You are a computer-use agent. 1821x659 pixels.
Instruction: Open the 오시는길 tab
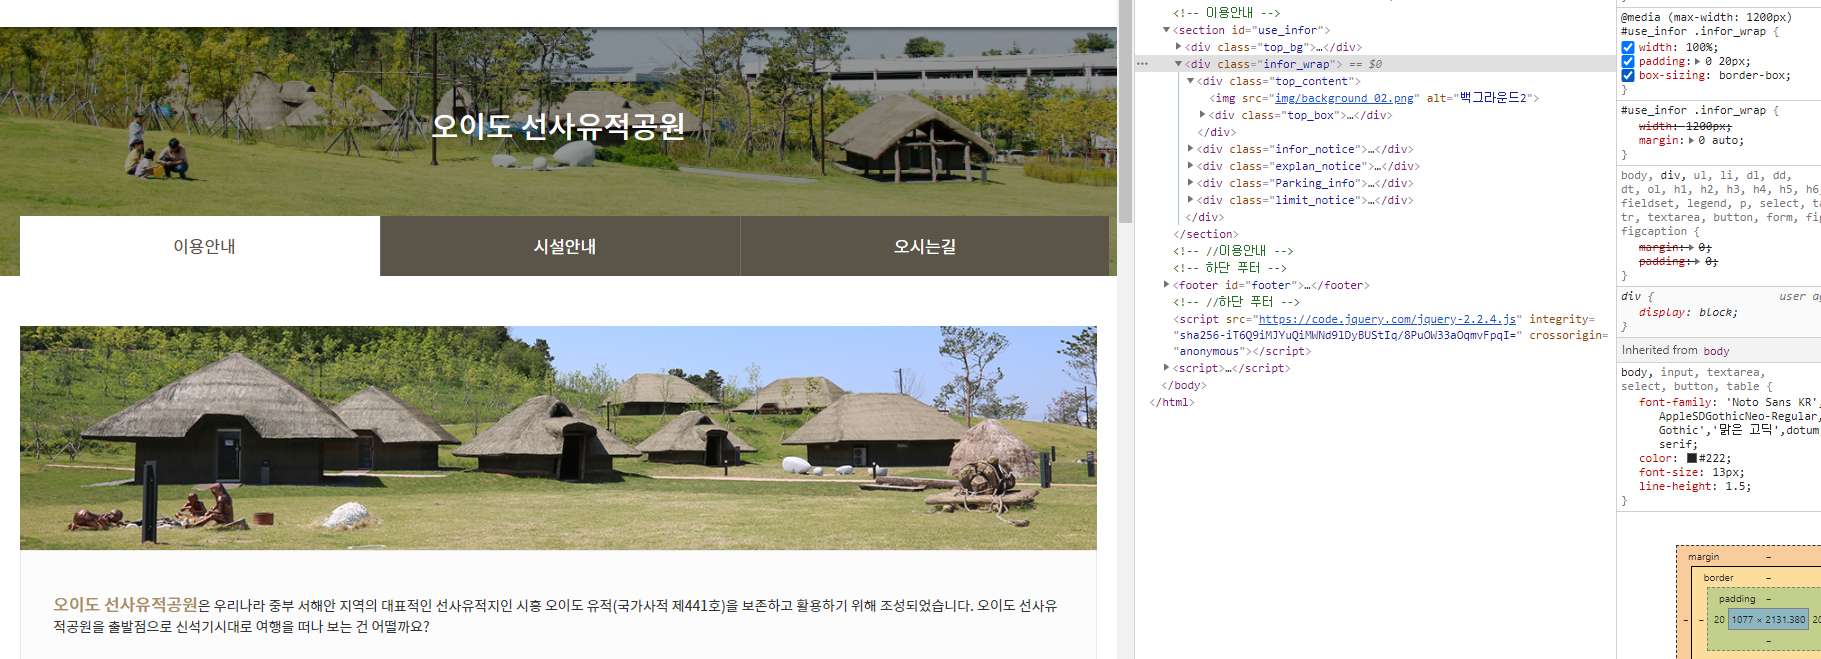coord(925,246)
